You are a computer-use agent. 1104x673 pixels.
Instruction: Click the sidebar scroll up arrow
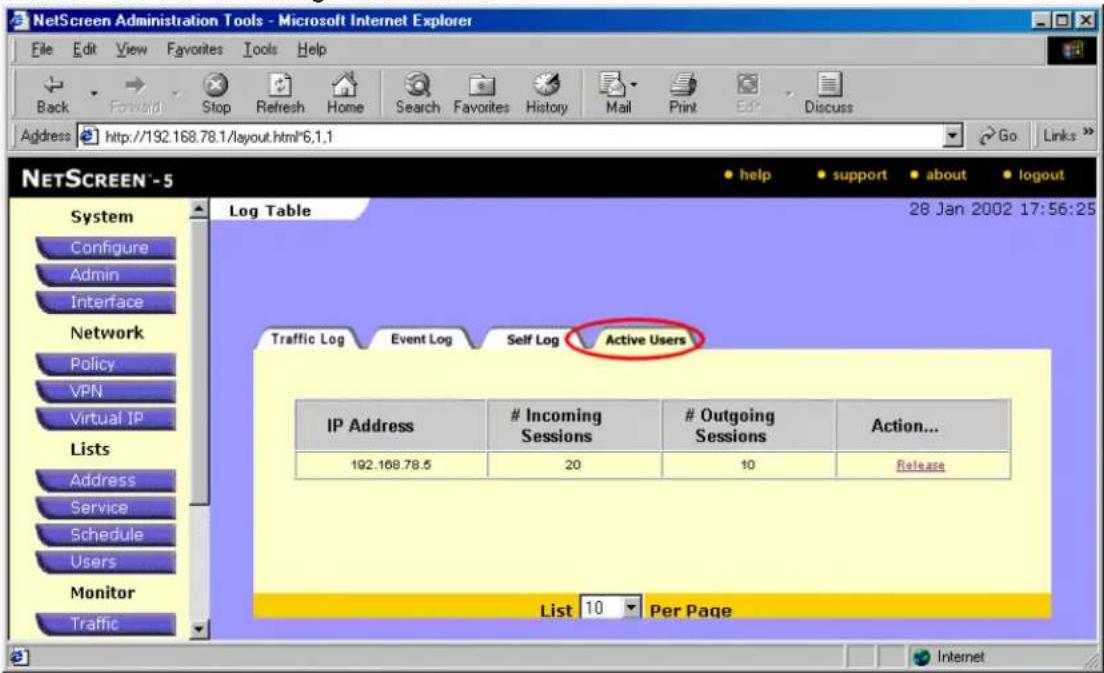[x=199, y=209]
